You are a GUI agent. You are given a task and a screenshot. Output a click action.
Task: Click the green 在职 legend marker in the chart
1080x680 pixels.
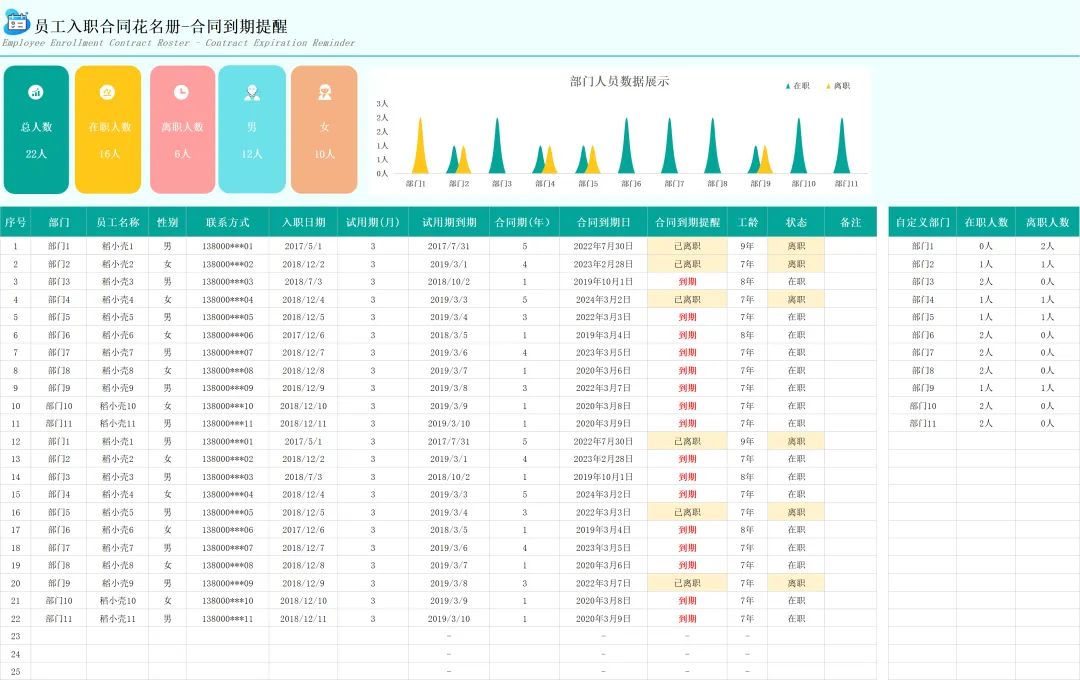pyautogui.click(x=788, y=86)
